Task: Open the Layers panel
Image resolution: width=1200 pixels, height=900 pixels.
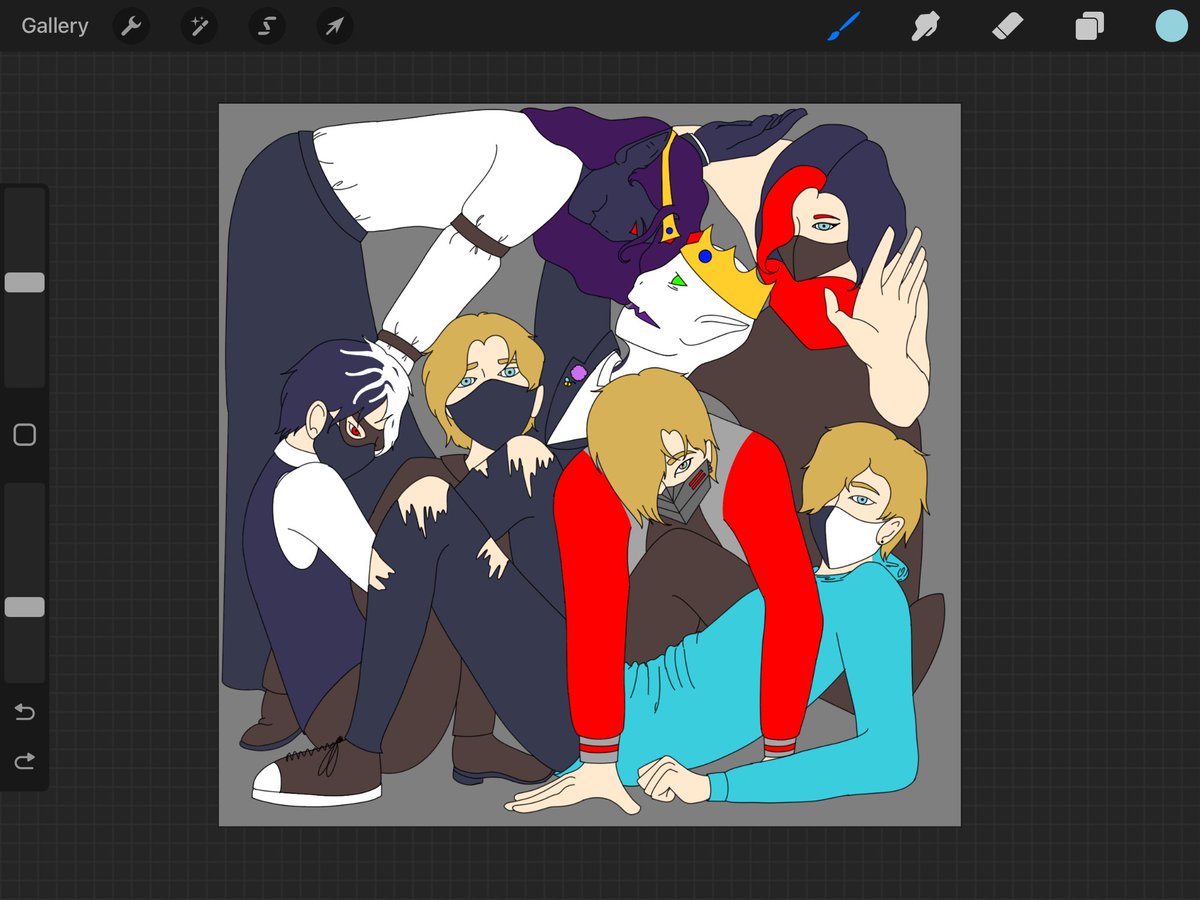Action: point(1089,26)
